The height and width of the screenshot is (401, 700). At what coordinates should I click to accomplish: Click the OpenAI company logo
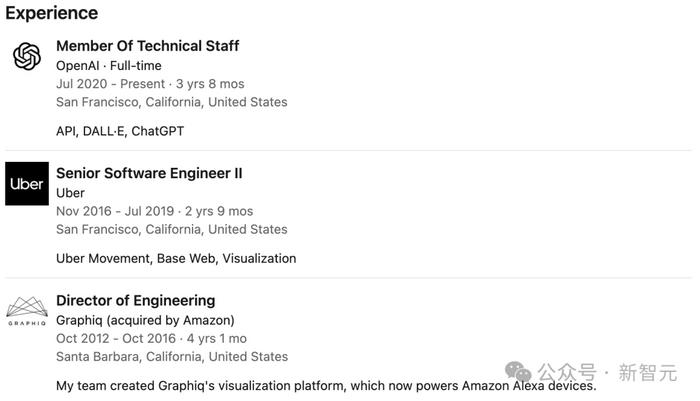click(x=27, y=57)
